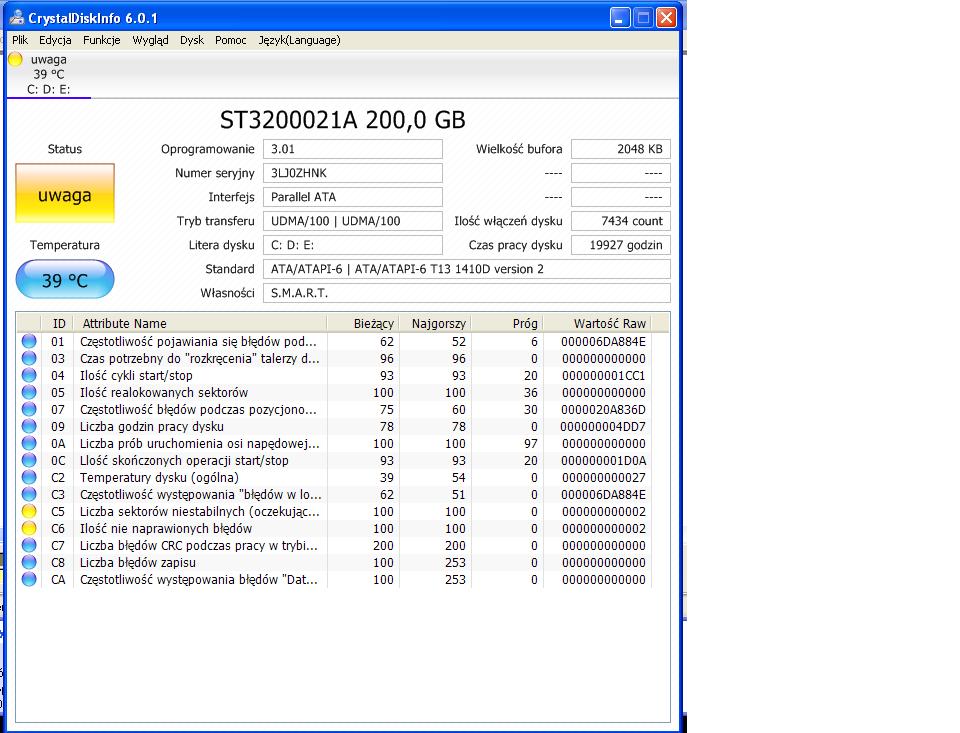Select the Liczba błędów zapisu row

(x=334, y=562)
